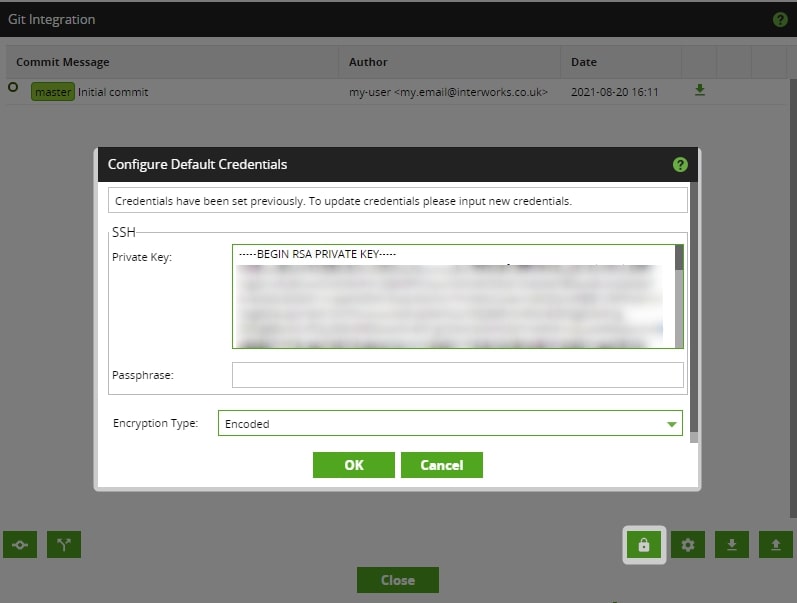The width and height of the screenshot is (797, 603).
Task: Cancel the credentials dialog
Action: [x=442, y=465]
